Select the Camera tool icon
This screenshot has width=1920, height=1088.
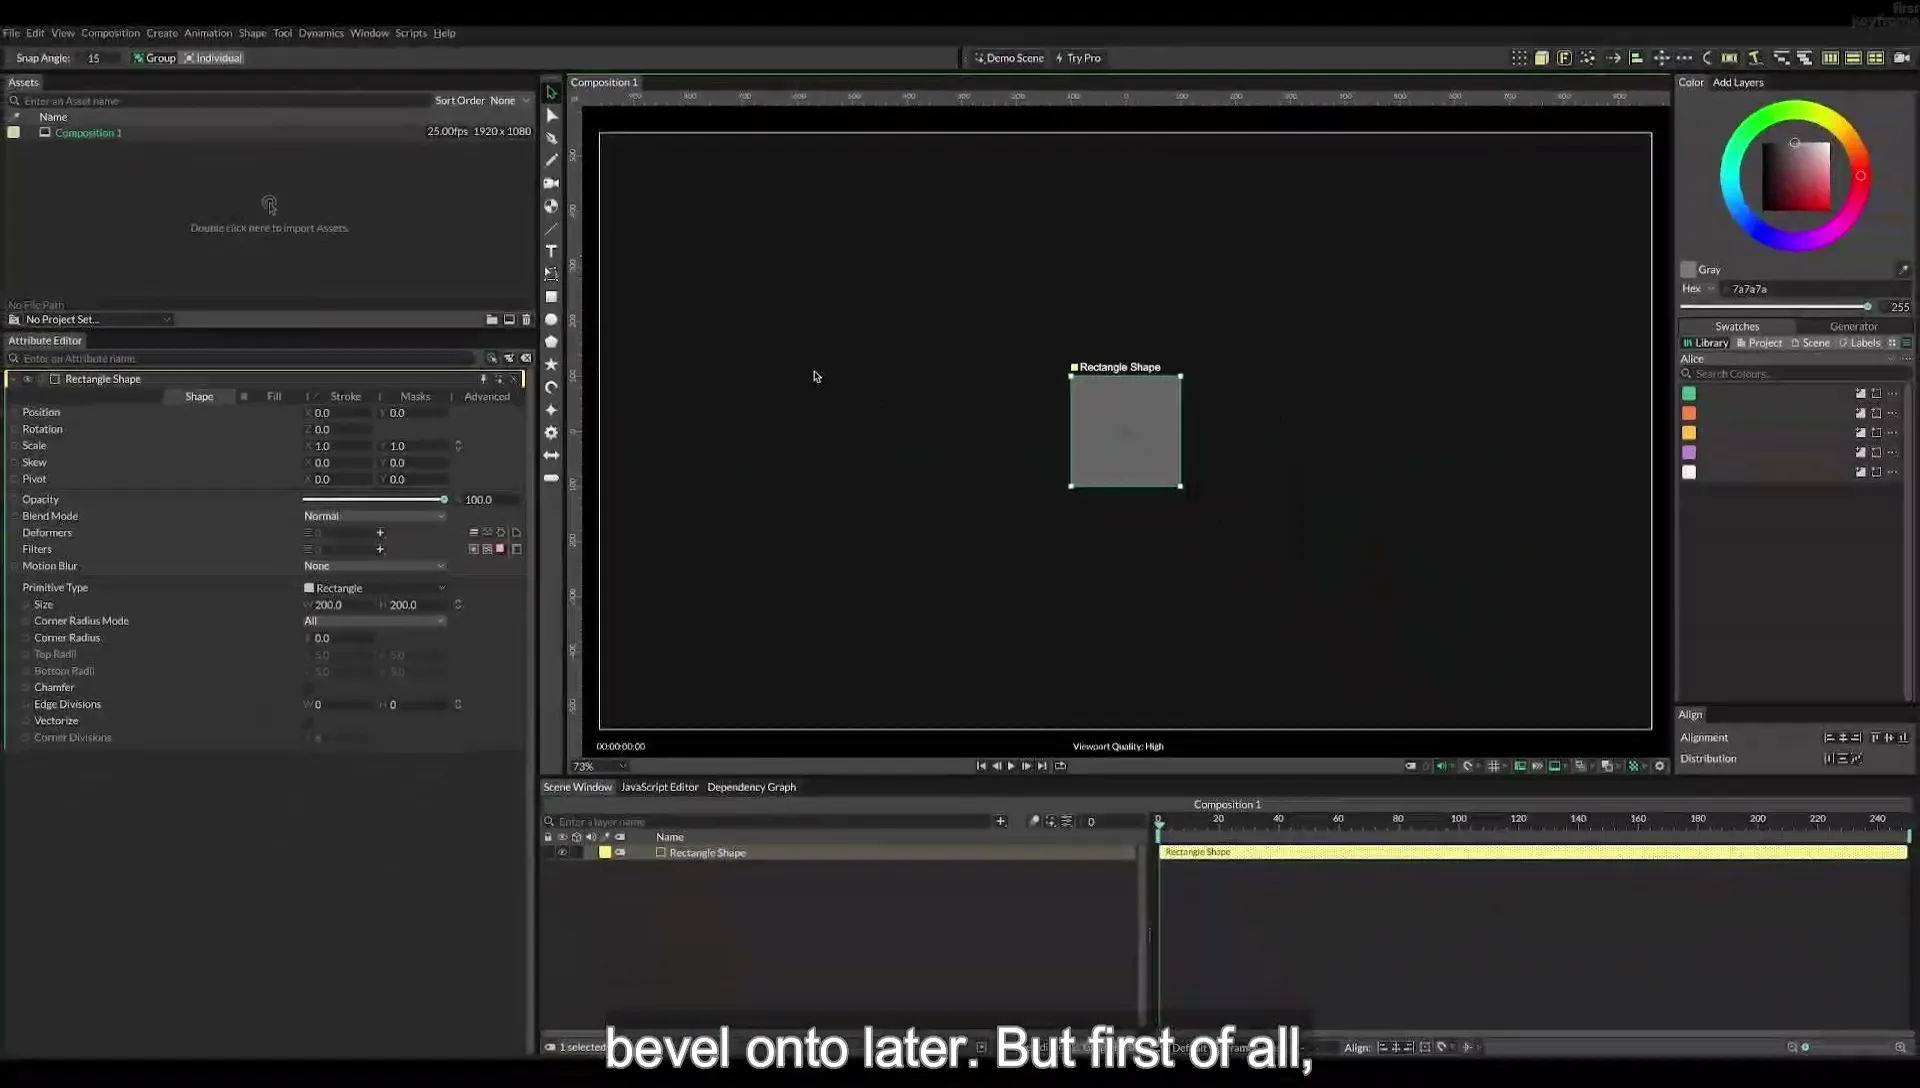[x=551, y=183]
